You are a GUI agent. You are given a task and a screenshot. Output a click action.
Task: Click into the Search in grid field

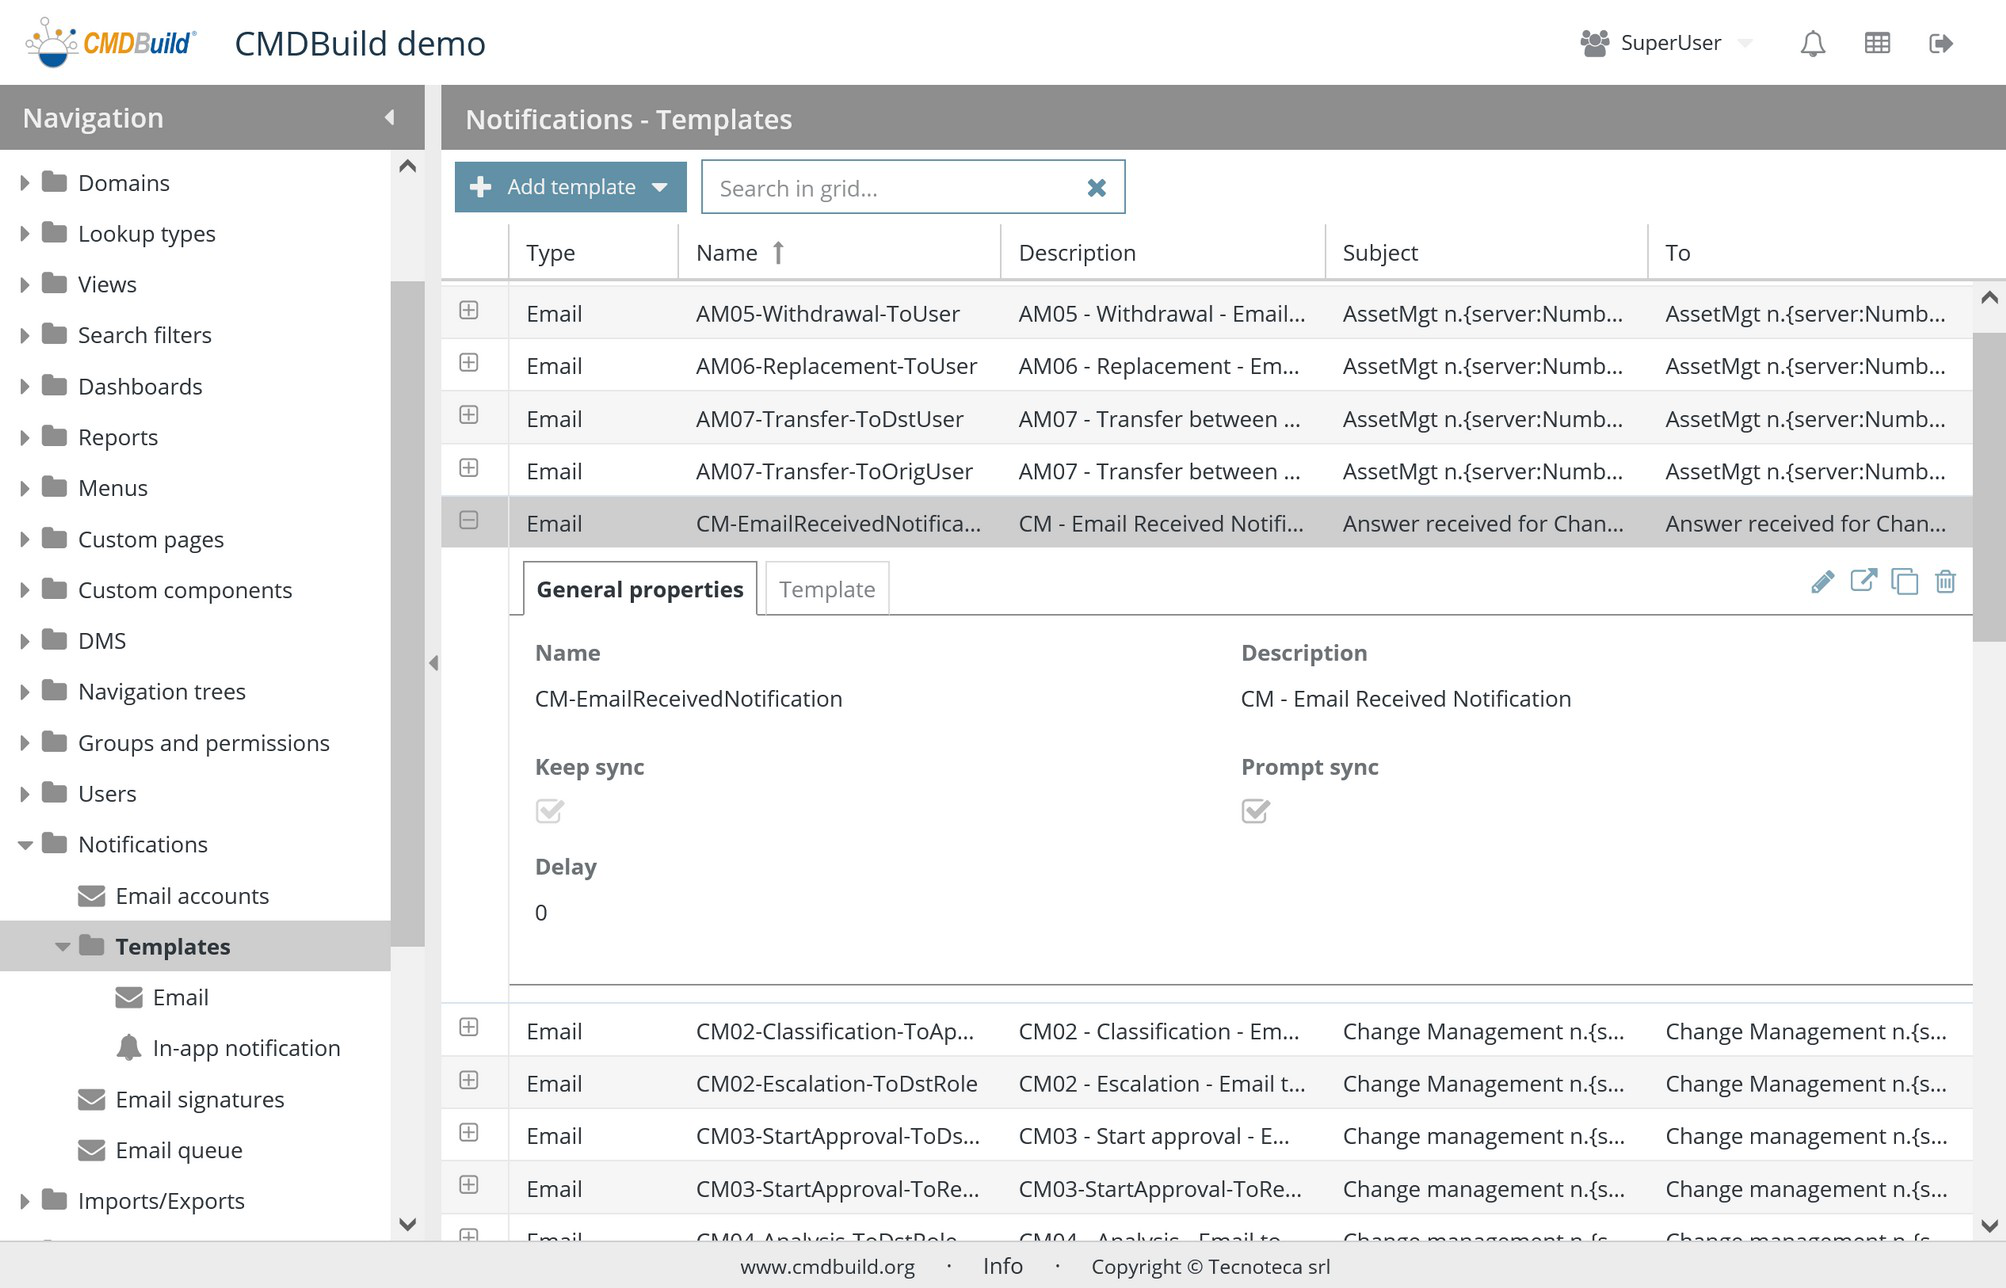tap(890, 188)
